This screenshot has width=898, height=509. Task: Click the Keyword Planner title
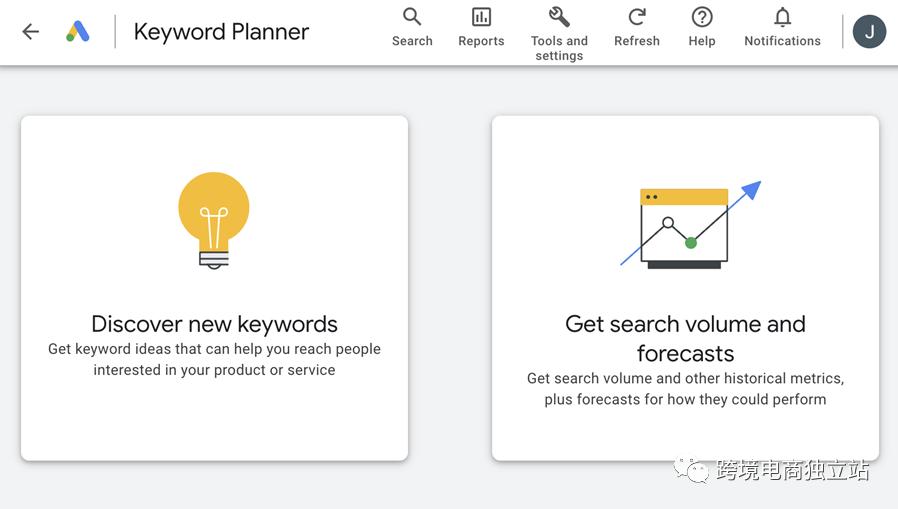tap(221, 32)
